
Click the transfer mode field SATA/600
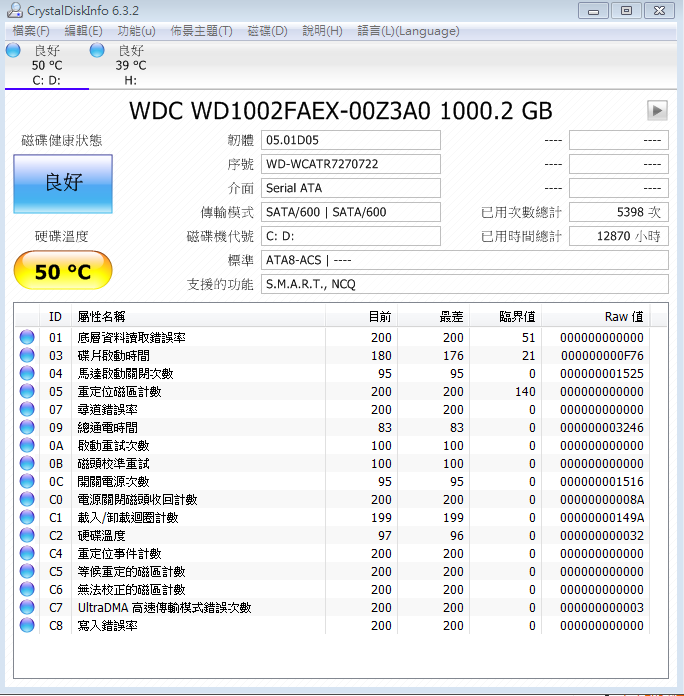tap(351, 212)
